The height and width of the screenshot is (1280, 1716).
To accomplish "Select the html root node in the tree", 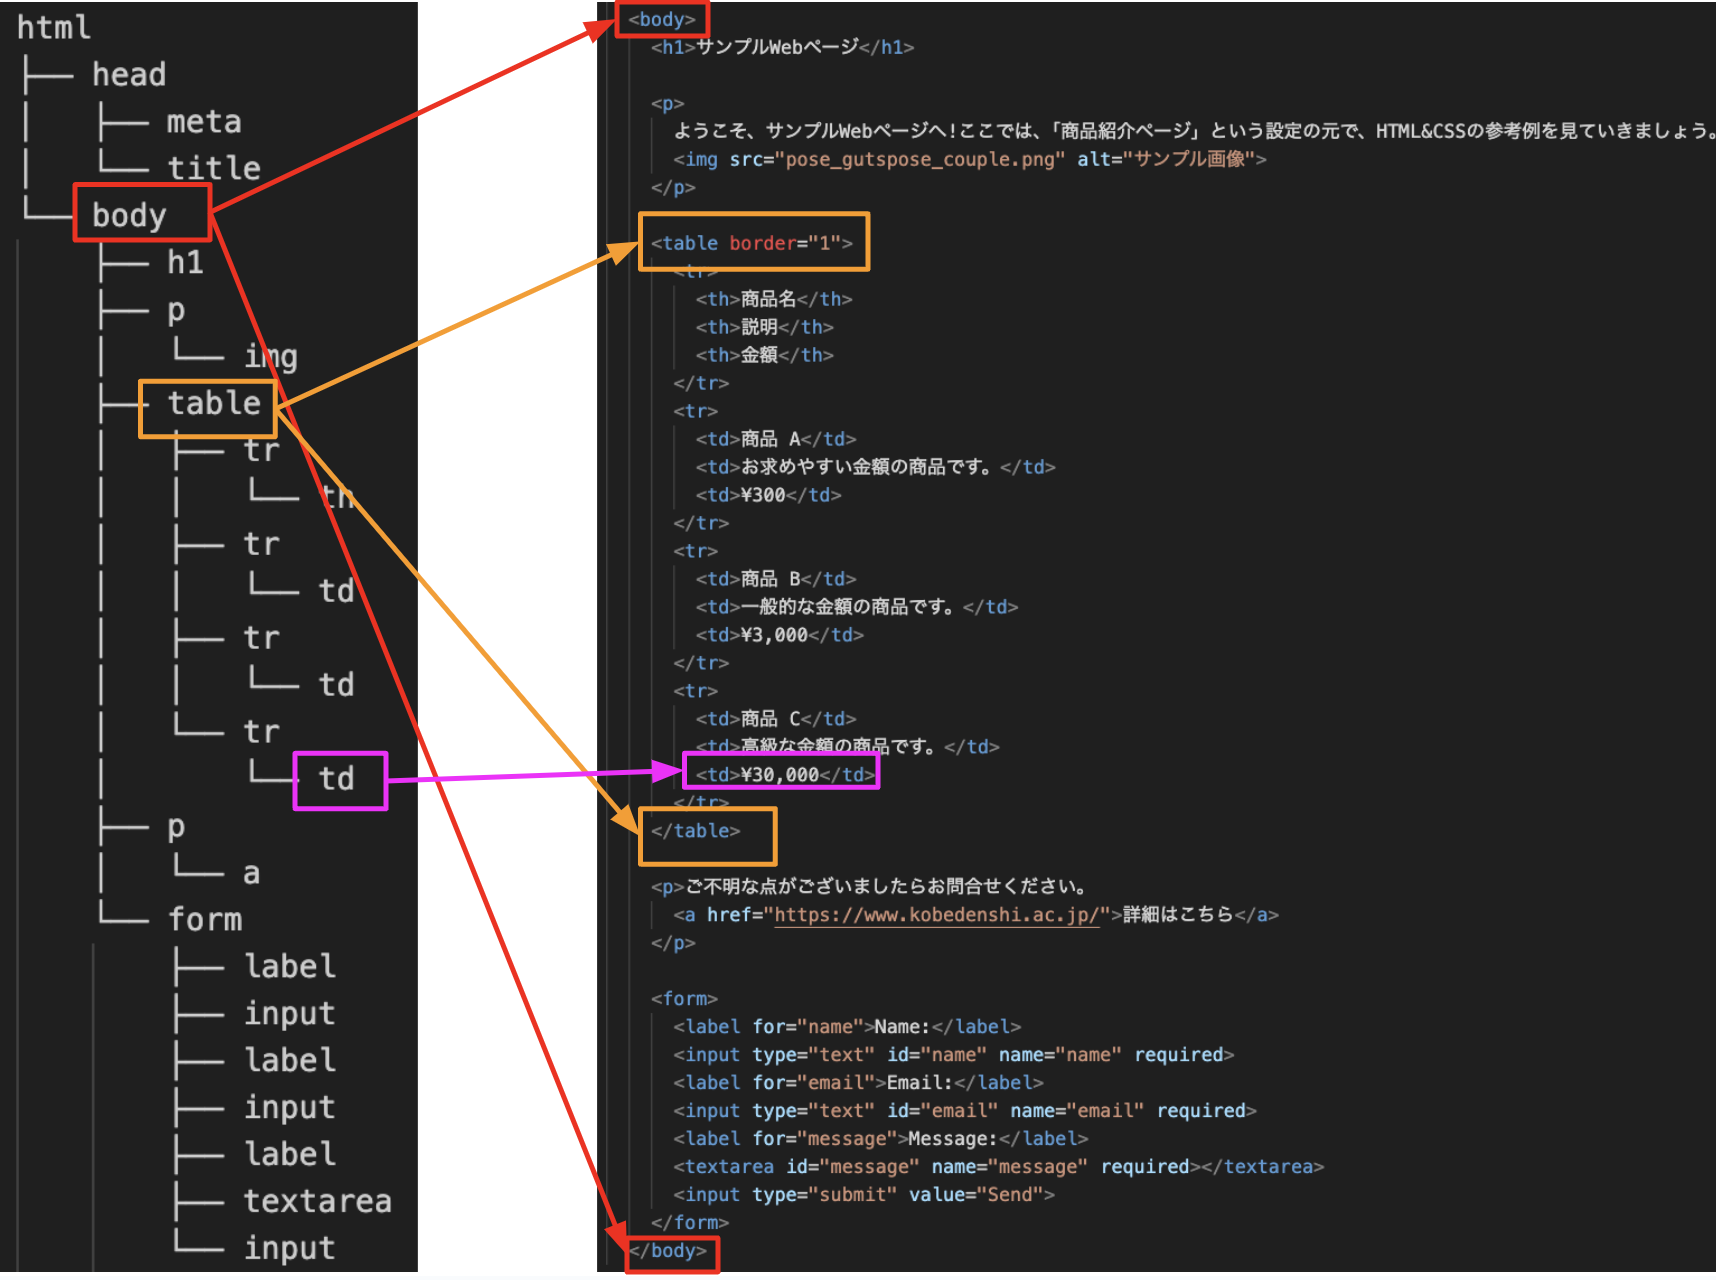I will (x=52, y=28).
